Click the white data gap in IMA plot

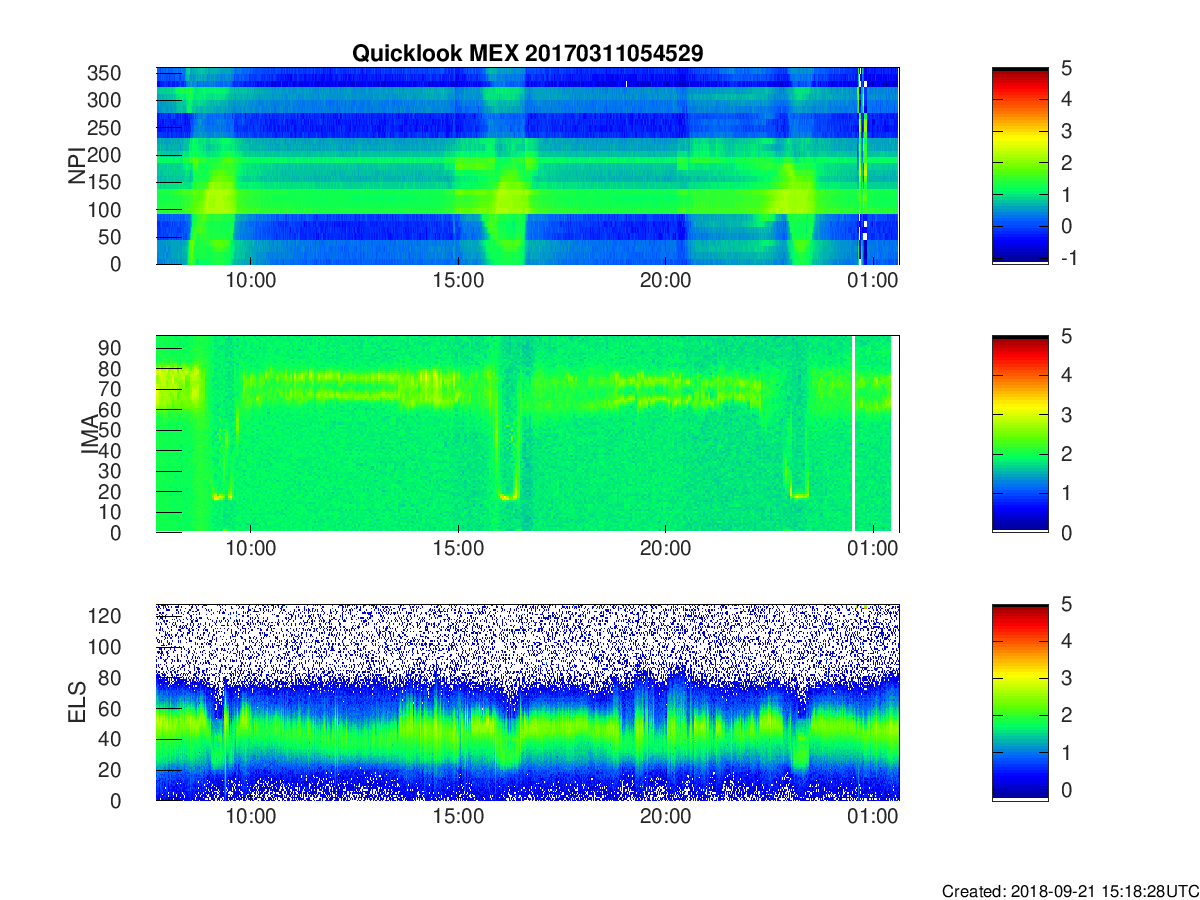[x=853, y=434]
